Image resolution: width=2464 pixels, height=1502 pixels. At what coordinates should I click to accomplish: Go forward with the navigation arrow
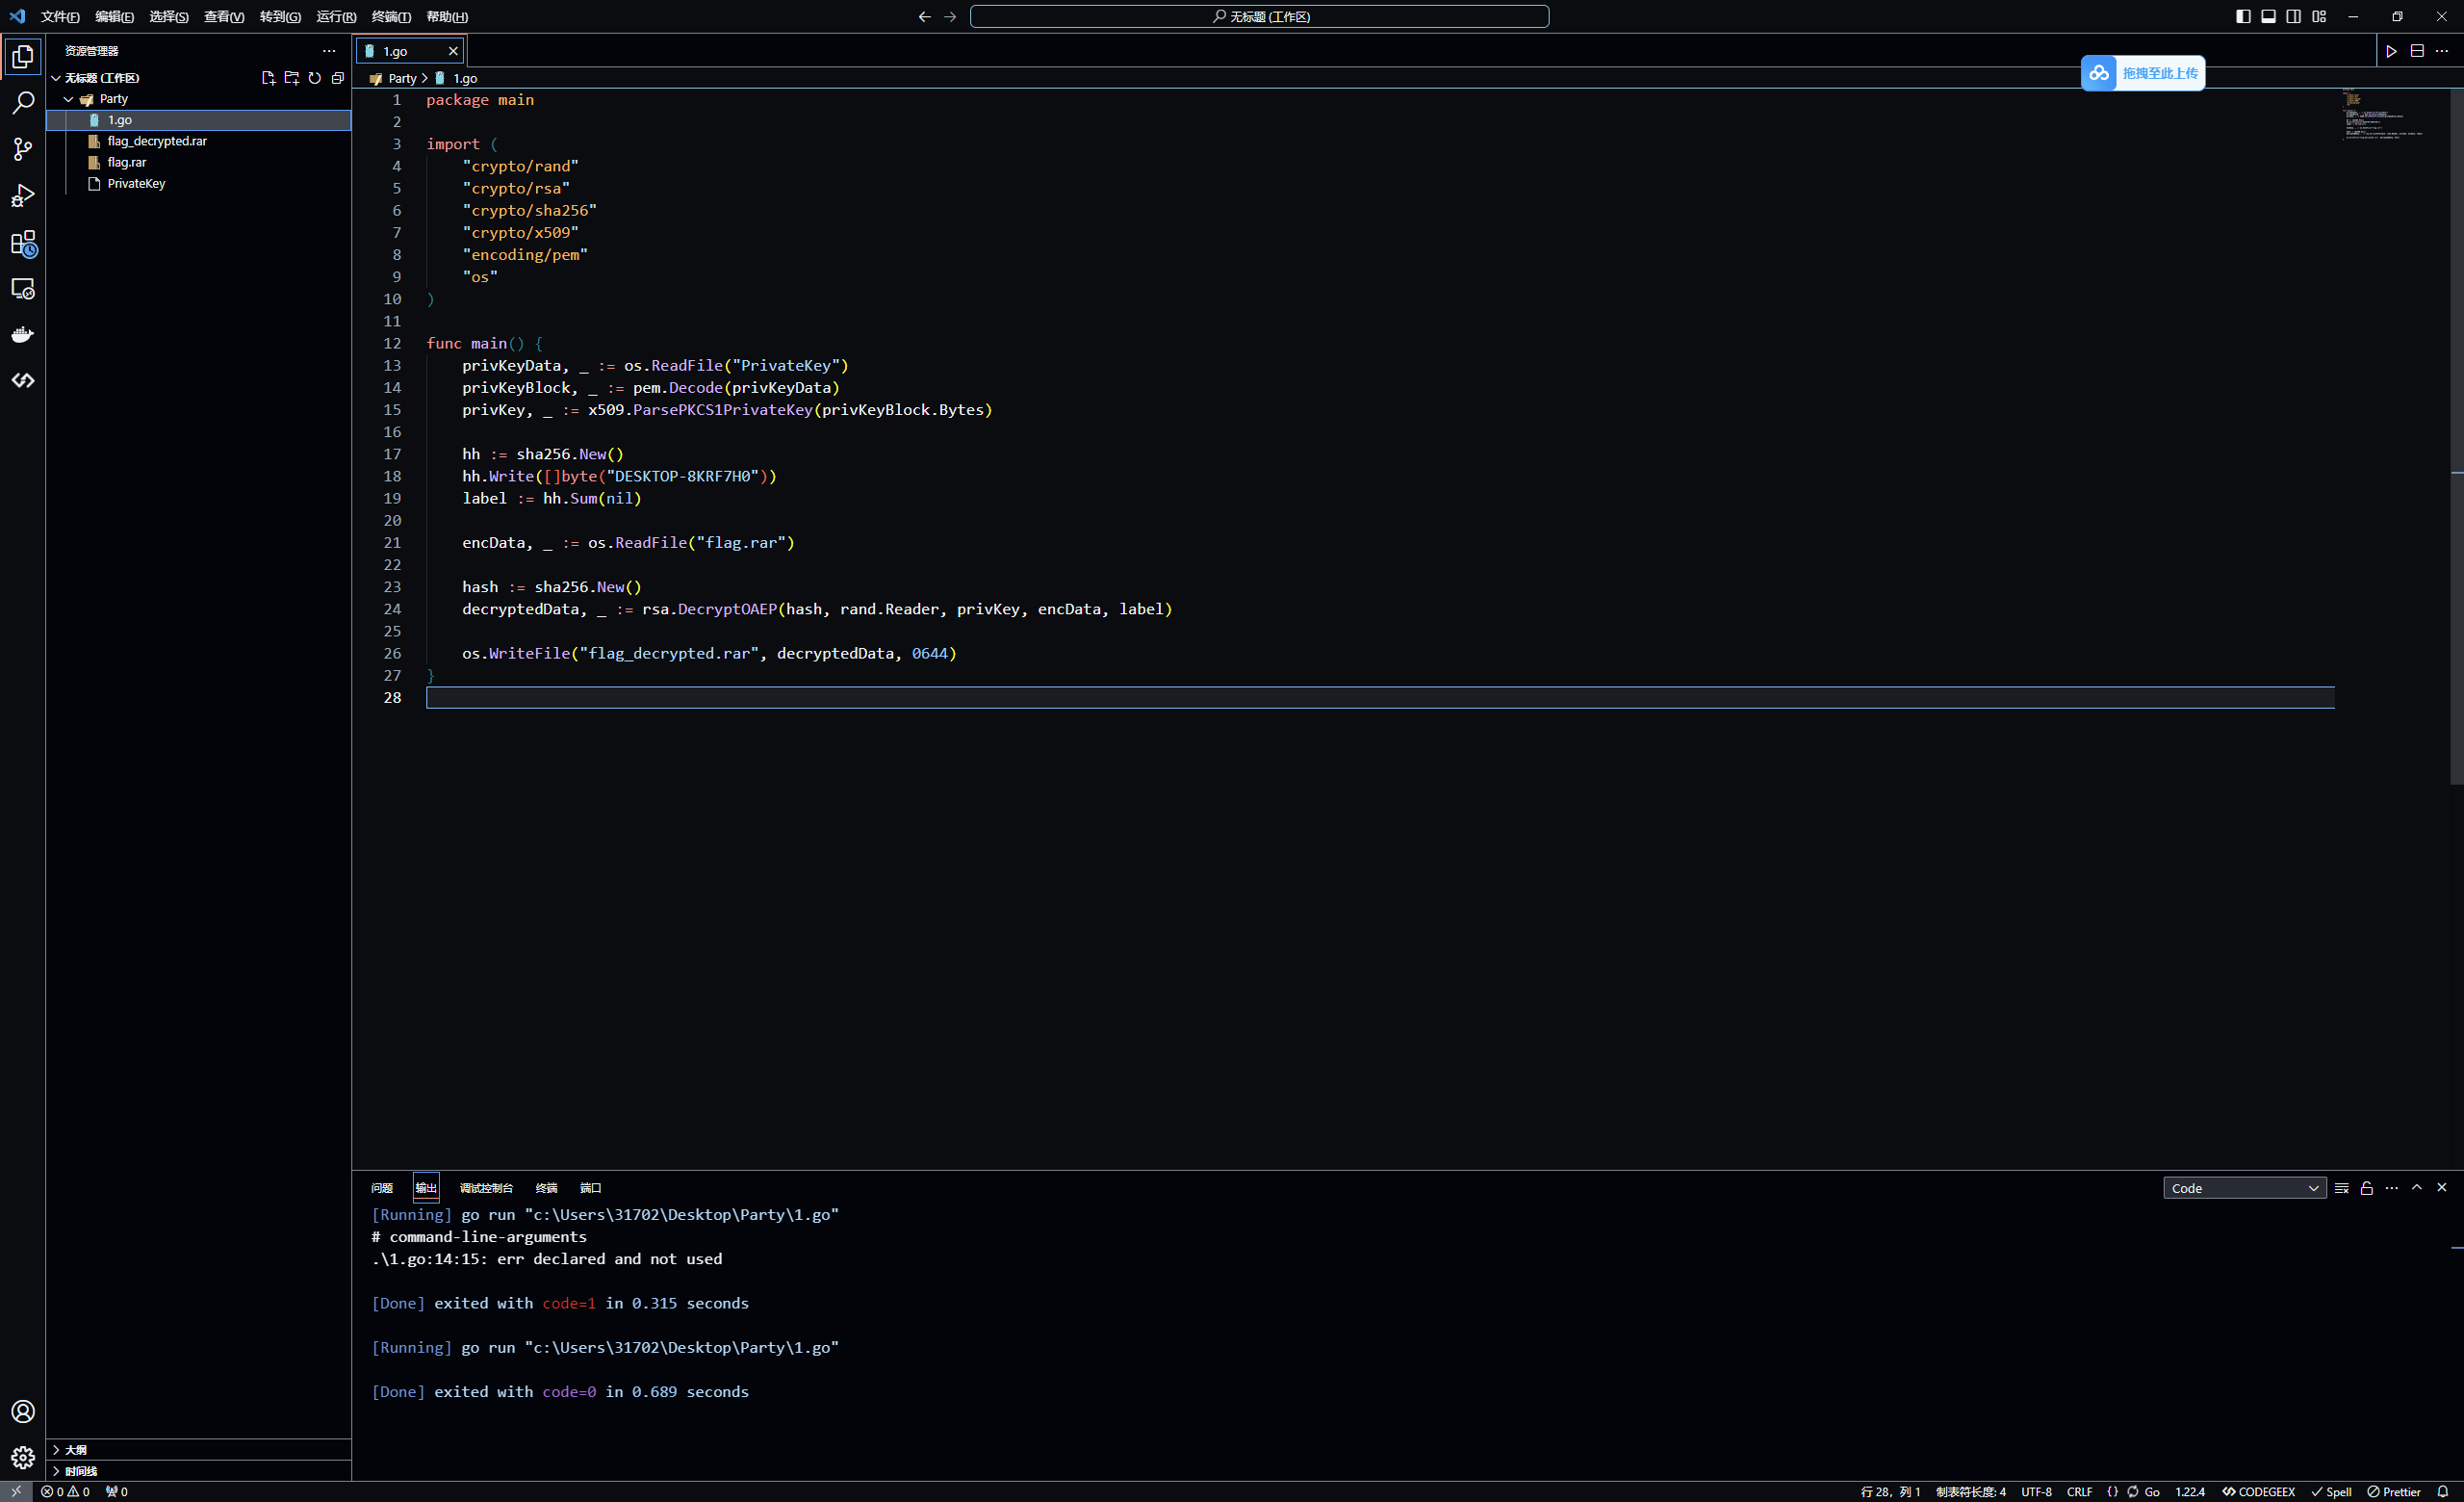[x=950, y=16]
